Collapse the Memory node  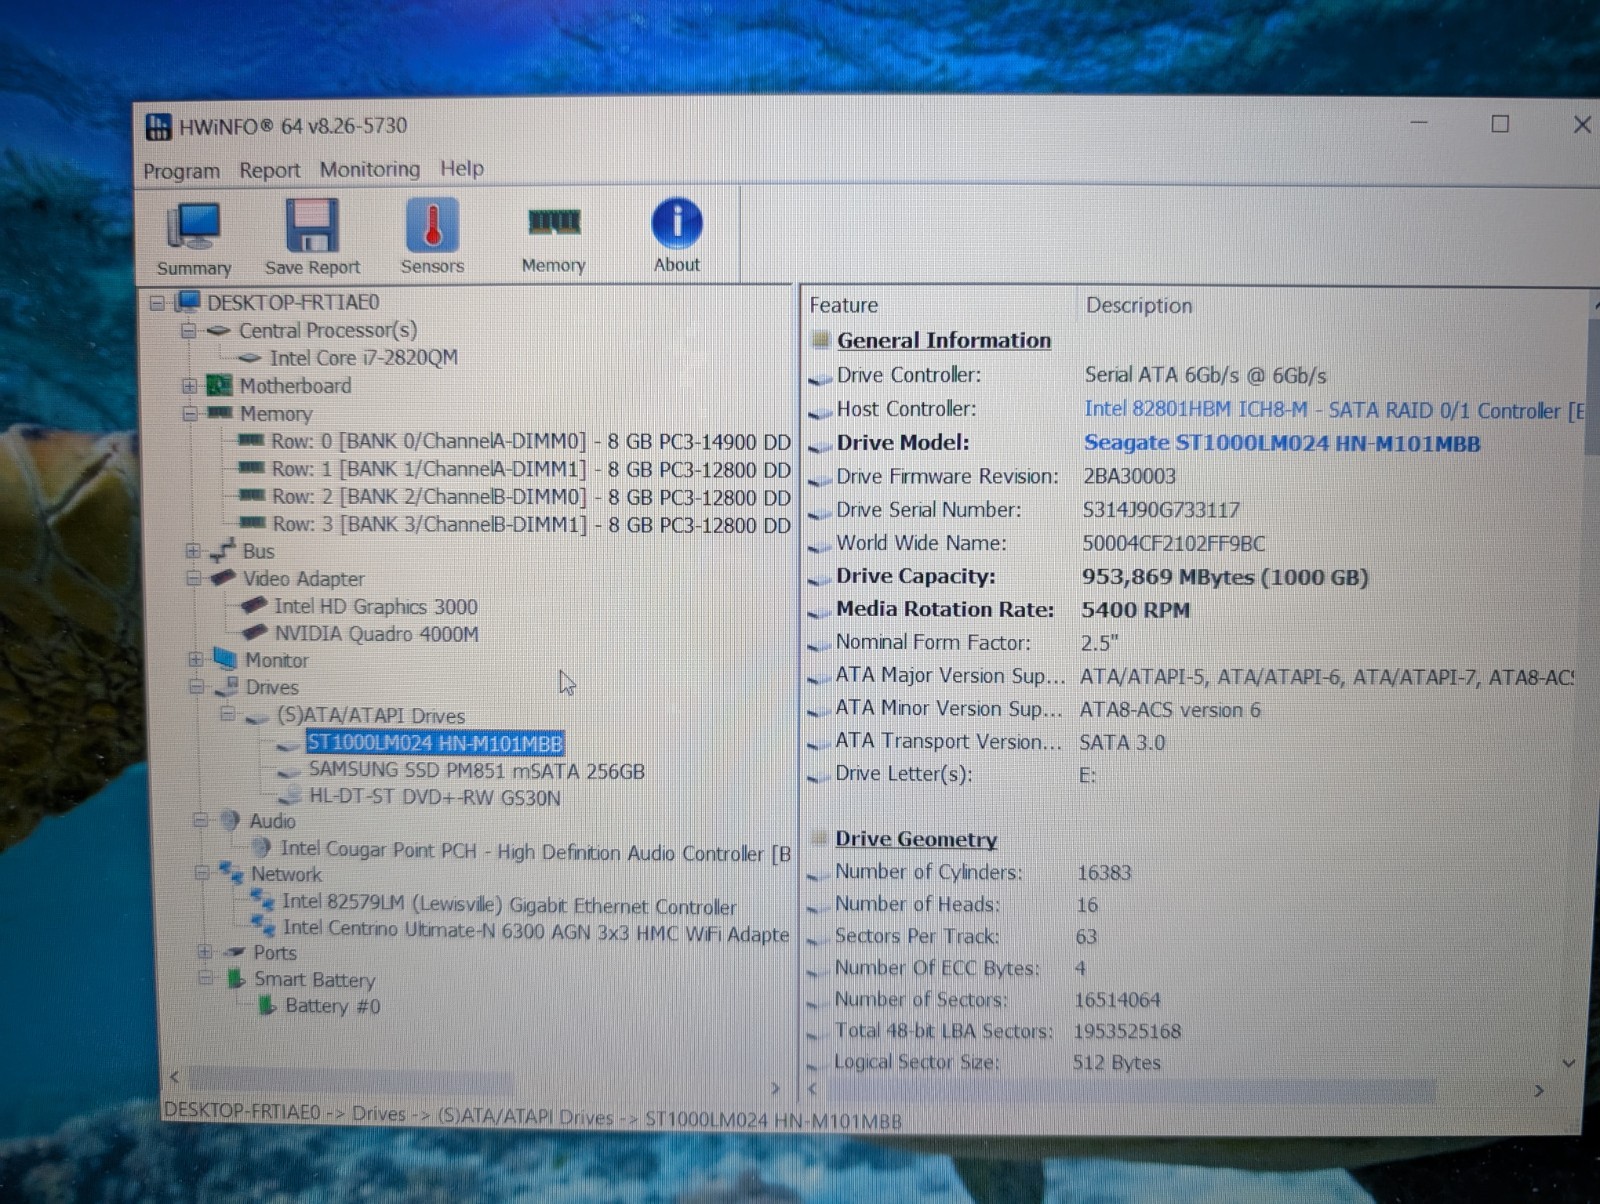[x=189, y=413]
